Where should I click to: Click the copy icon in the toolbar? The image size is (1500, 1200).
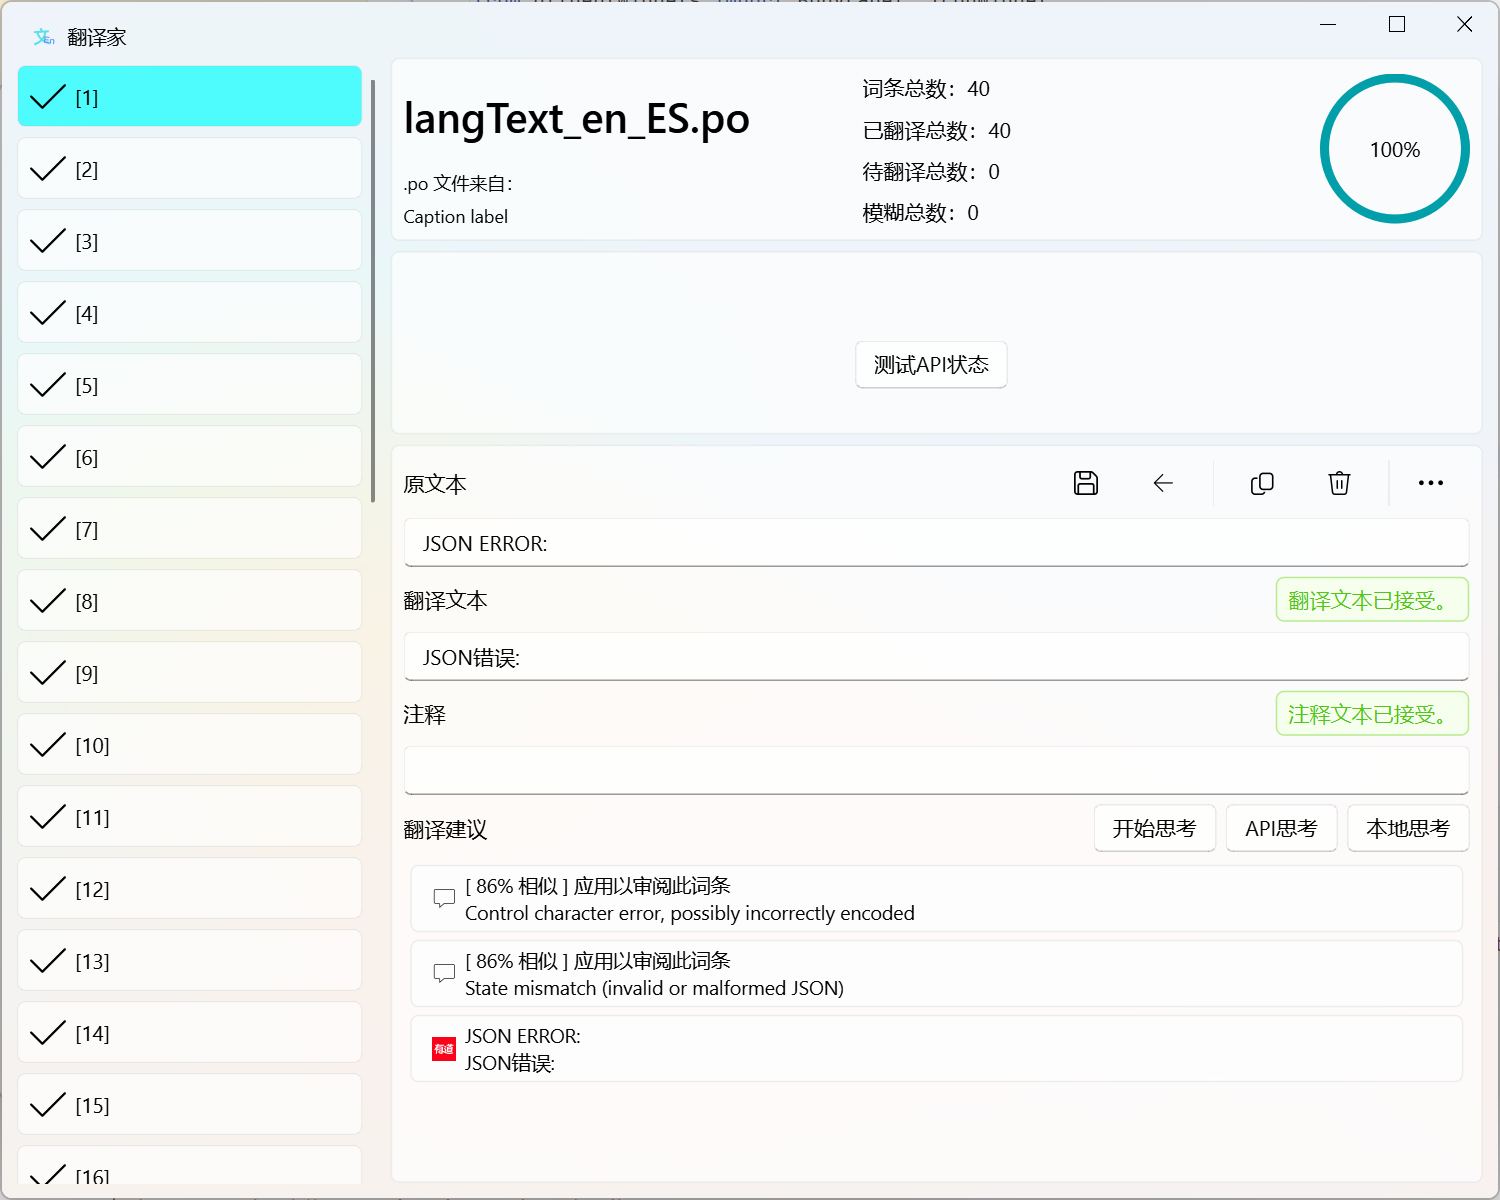click(1262, 483)
